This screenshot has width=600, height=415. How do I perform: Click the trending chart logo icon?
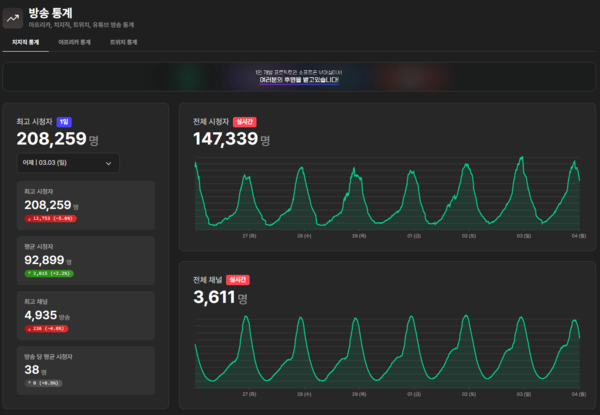15,18
